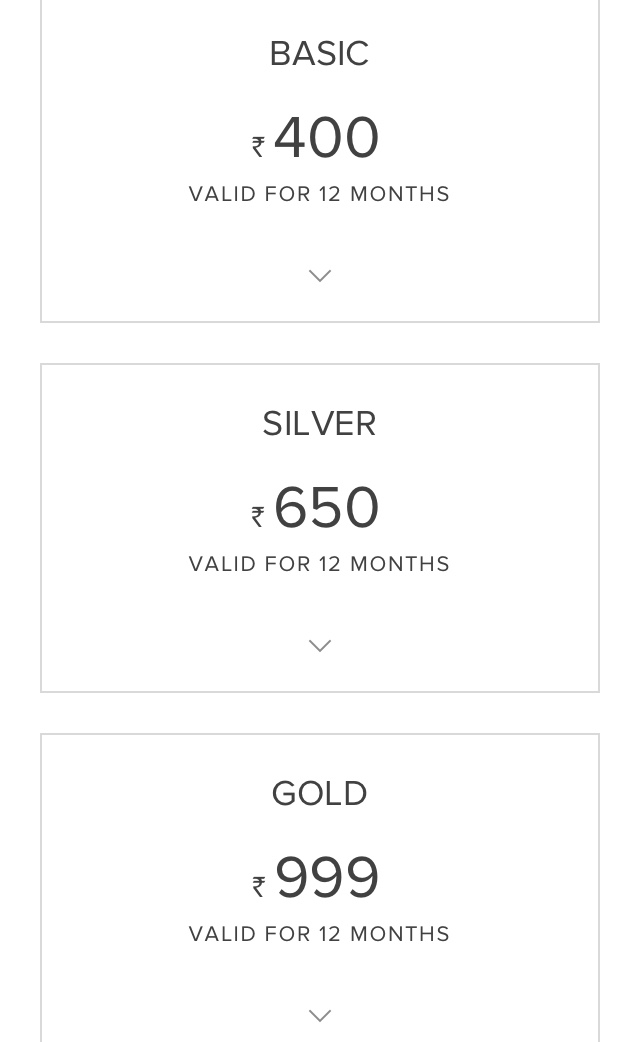Click BASIC plan's Valid For 12 Months text
640x1042 pixels.
(319, 194)
